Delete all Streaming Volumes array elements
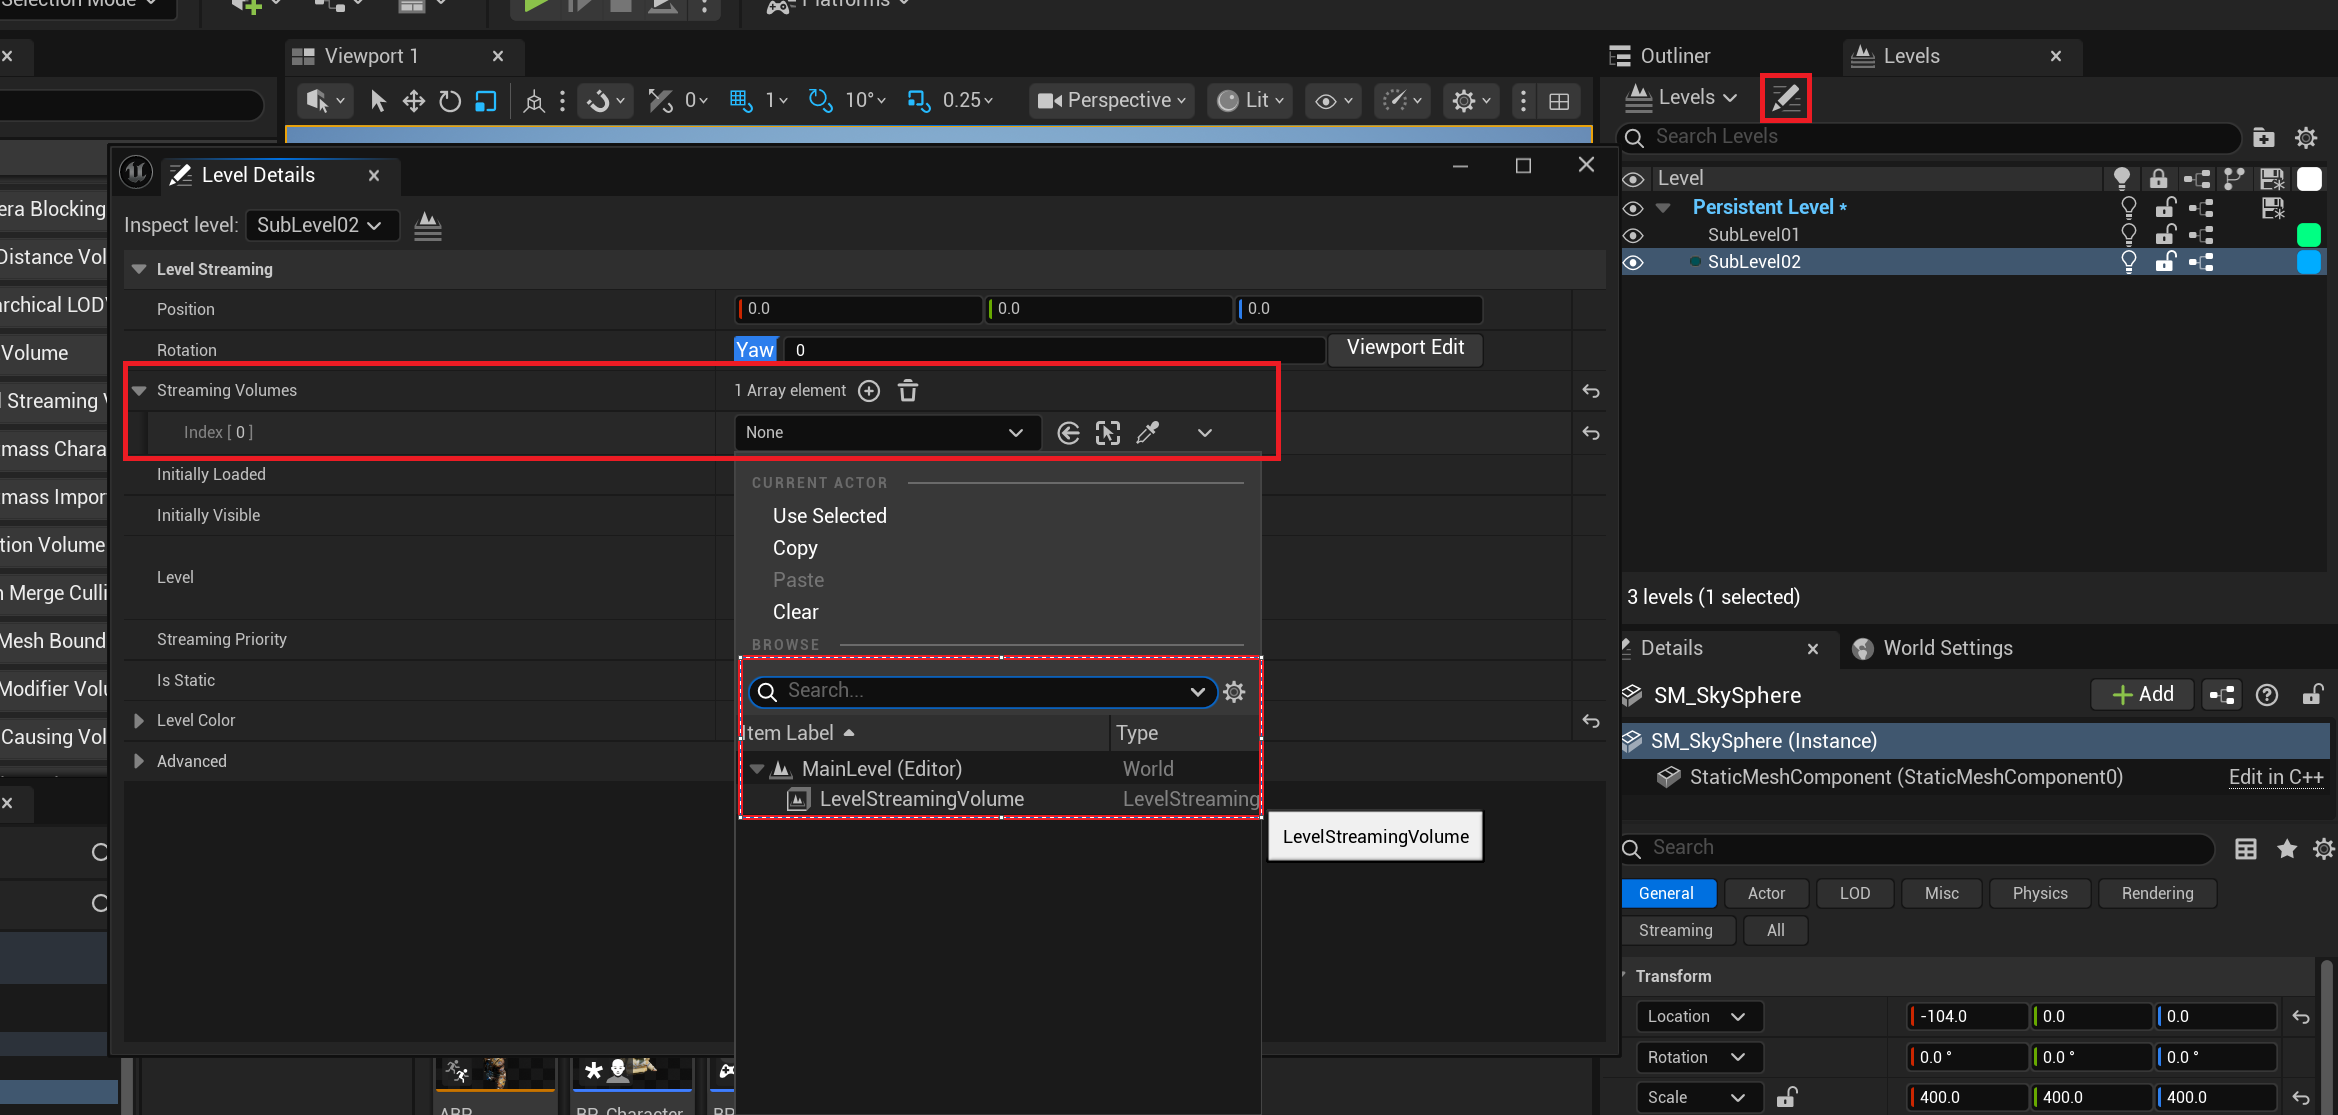The image size is (2338, 1115). 907,390
